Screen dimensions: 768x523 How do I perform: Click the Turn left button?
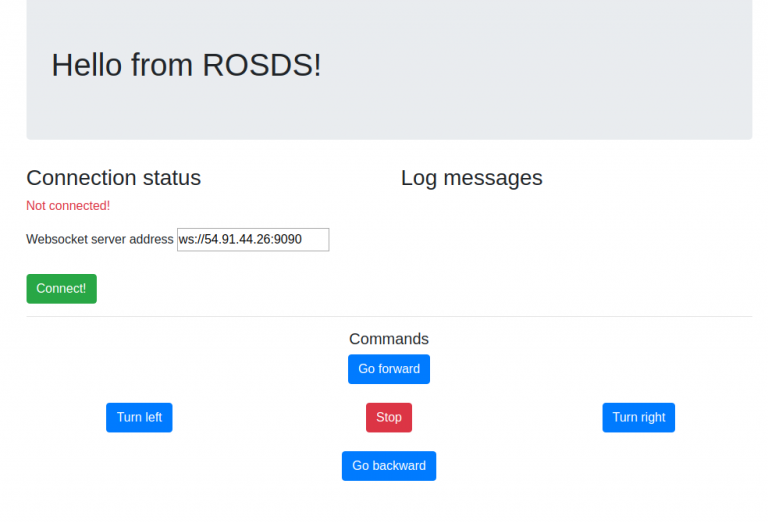coord(139,418)
